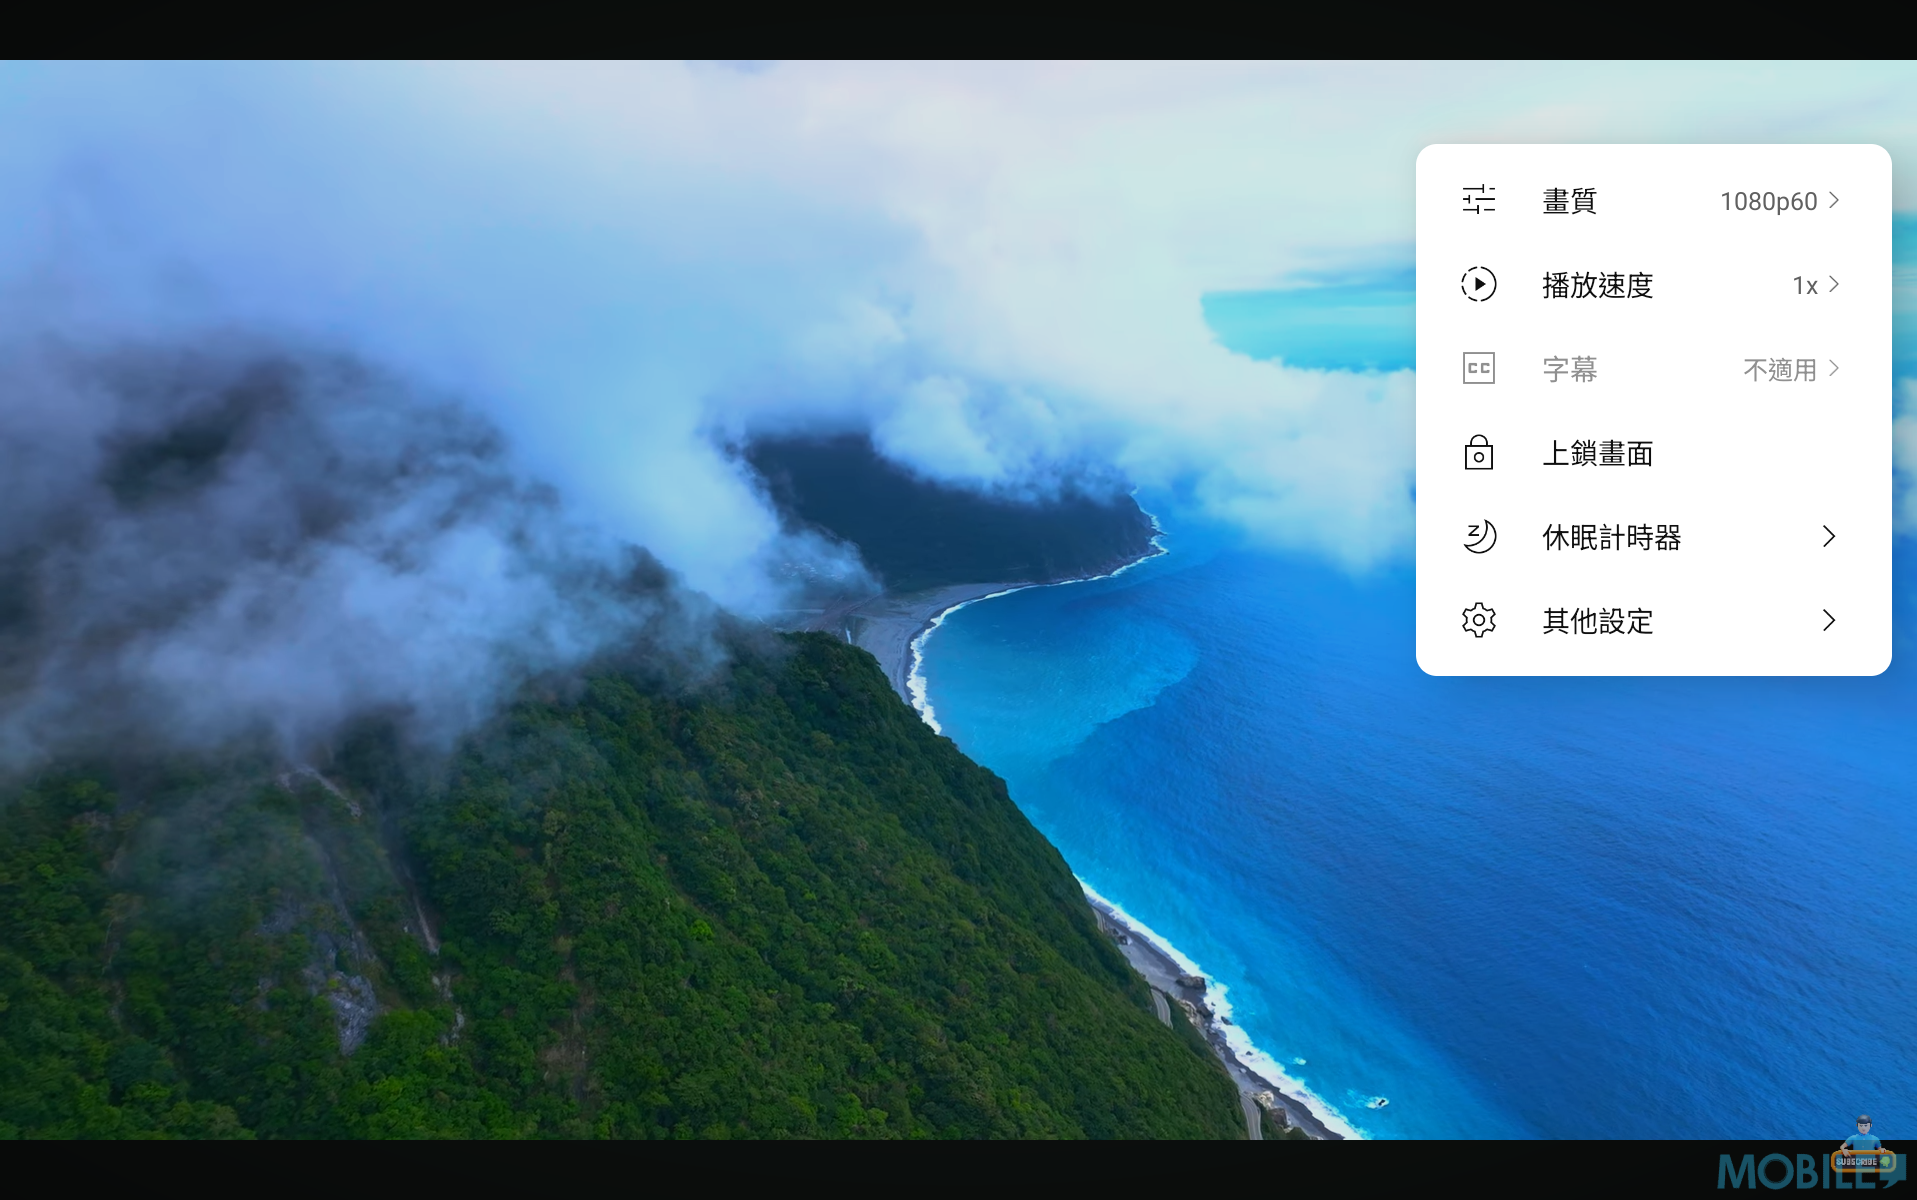
Task: Click the gear icon for 其他設定
Action: pos(1478,621)
